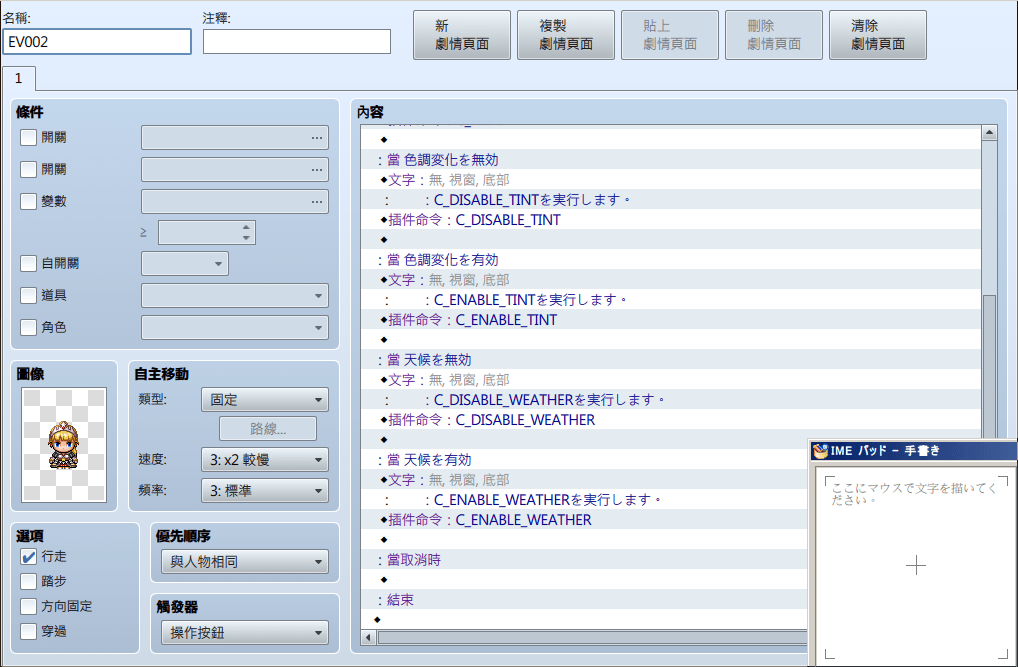
Task: Select text line C_DISABLE_TINTを実行します
Action: pyautogui.click(x=671, y=199)
